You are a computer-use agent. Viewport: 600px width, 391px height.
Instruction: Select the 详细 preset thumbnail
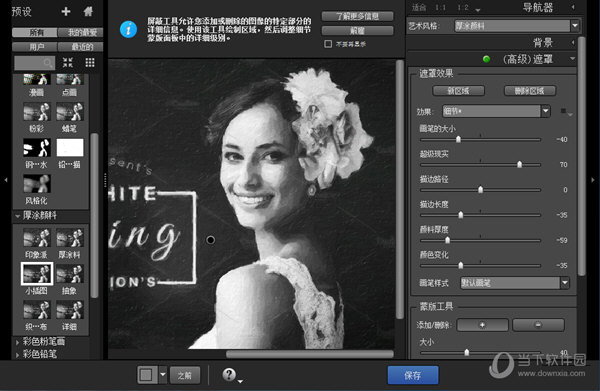pos(70,310)
